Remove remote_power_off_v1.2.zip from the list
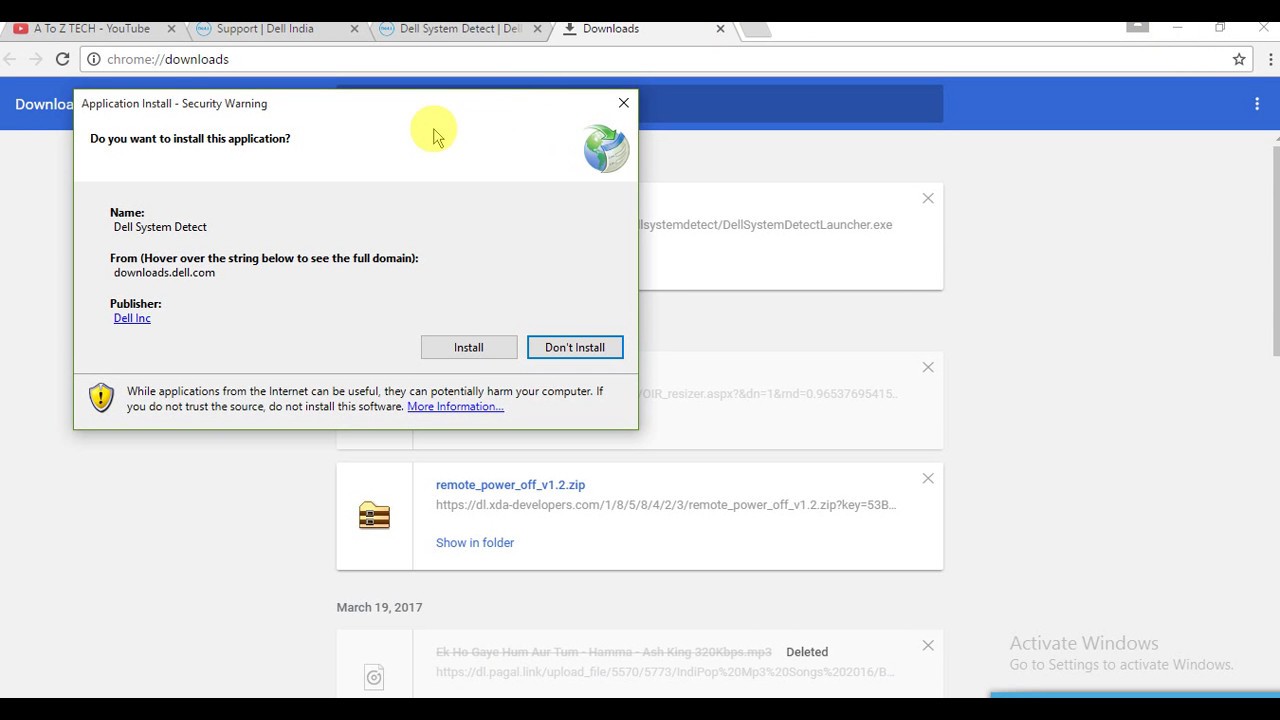 click(928, 479)
